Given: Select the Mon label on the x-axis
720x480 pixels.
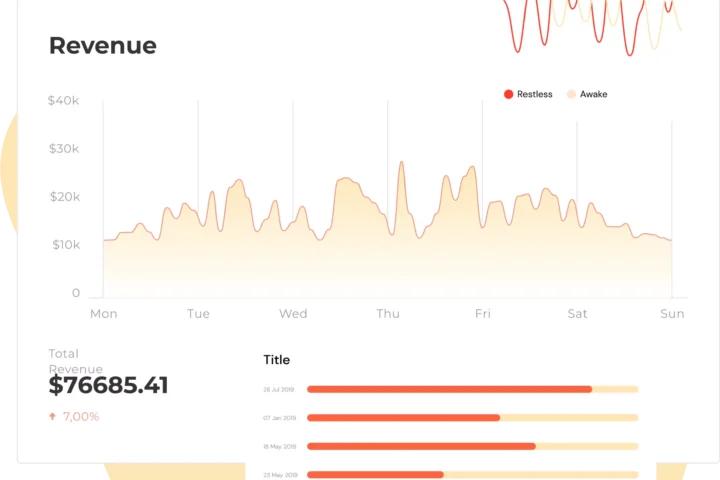Looking at the screenshot, I should click(x=103, y=314).
